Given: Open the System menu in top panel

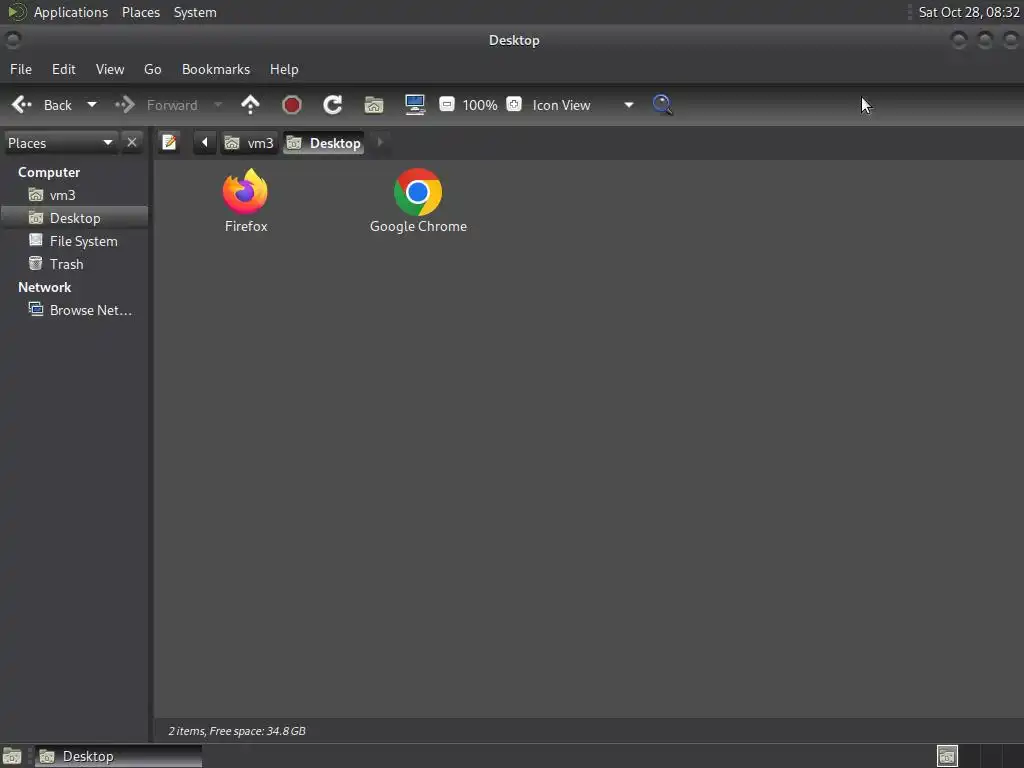Looking at the screenshot, I should [x=195, y=12].
